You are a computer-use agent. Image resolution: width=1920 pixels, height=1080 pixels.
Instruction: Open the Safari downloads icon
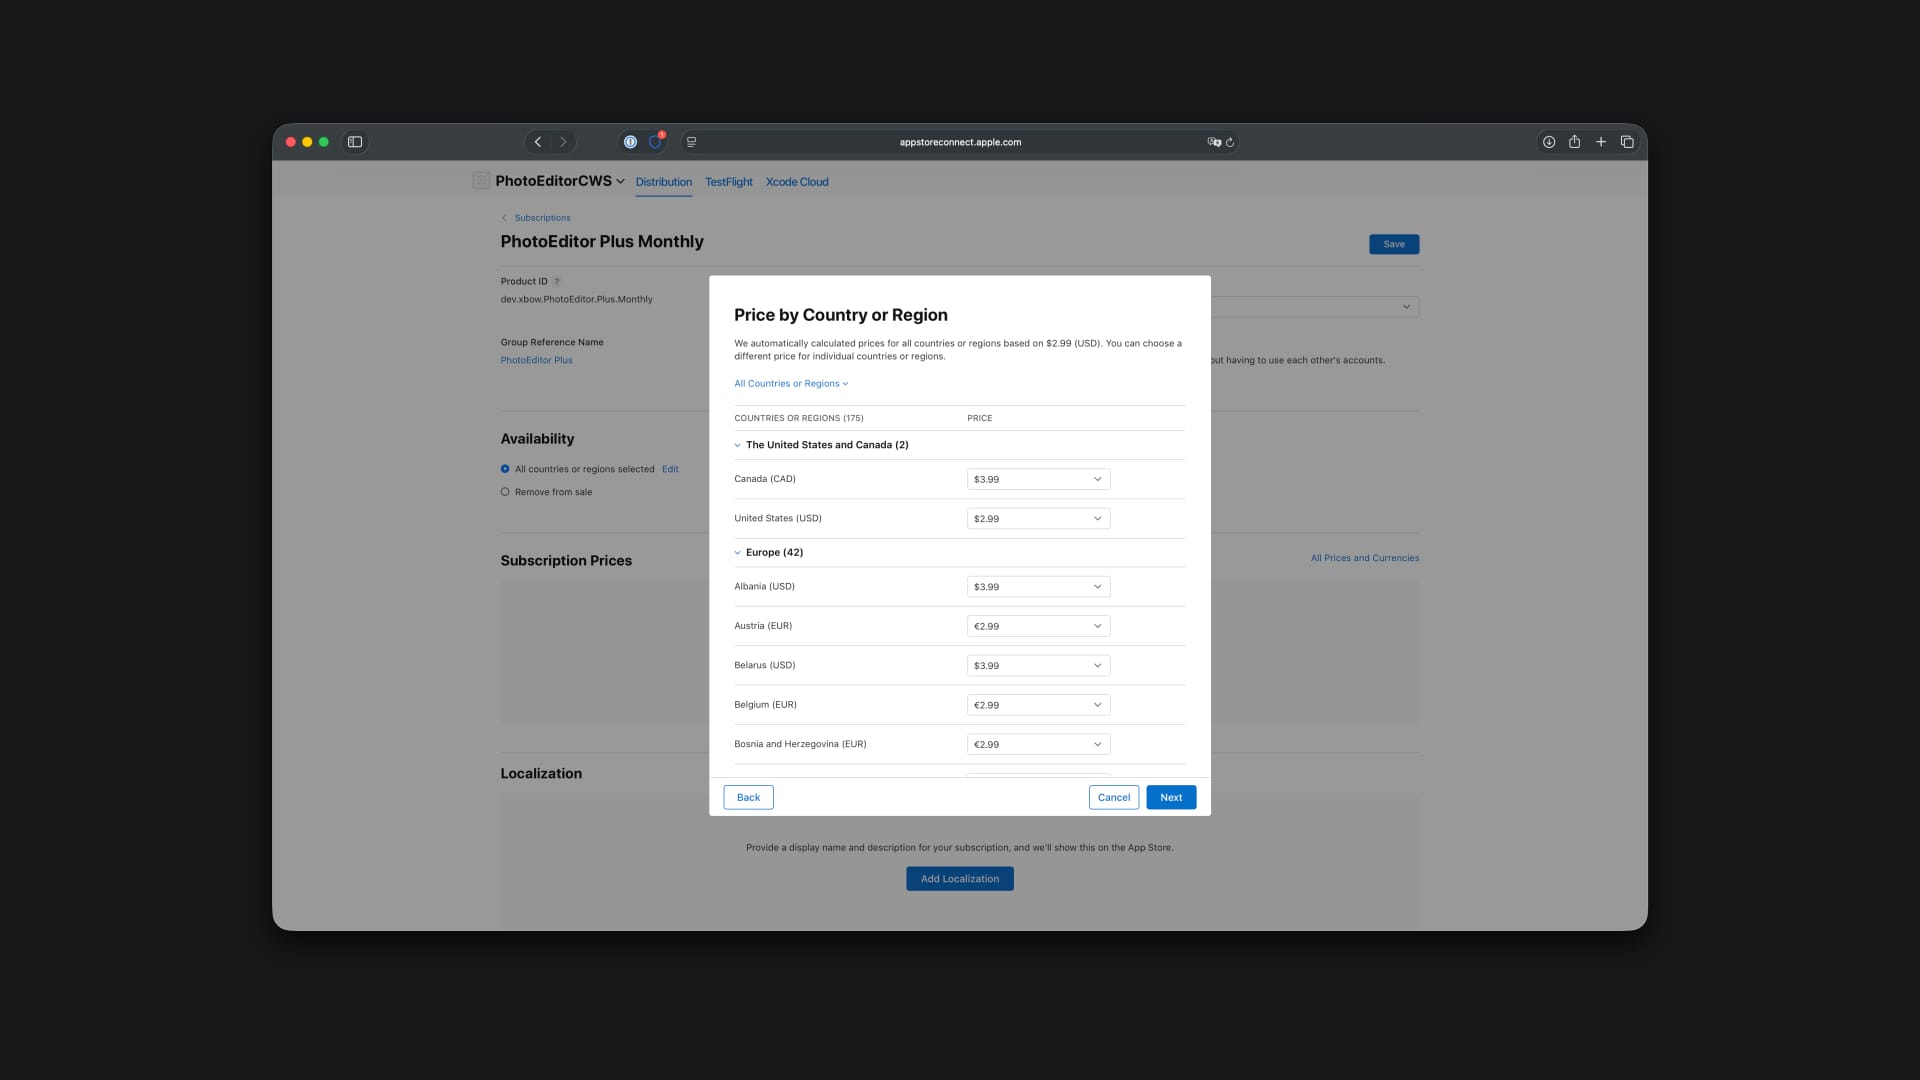tap(1548, 142)
